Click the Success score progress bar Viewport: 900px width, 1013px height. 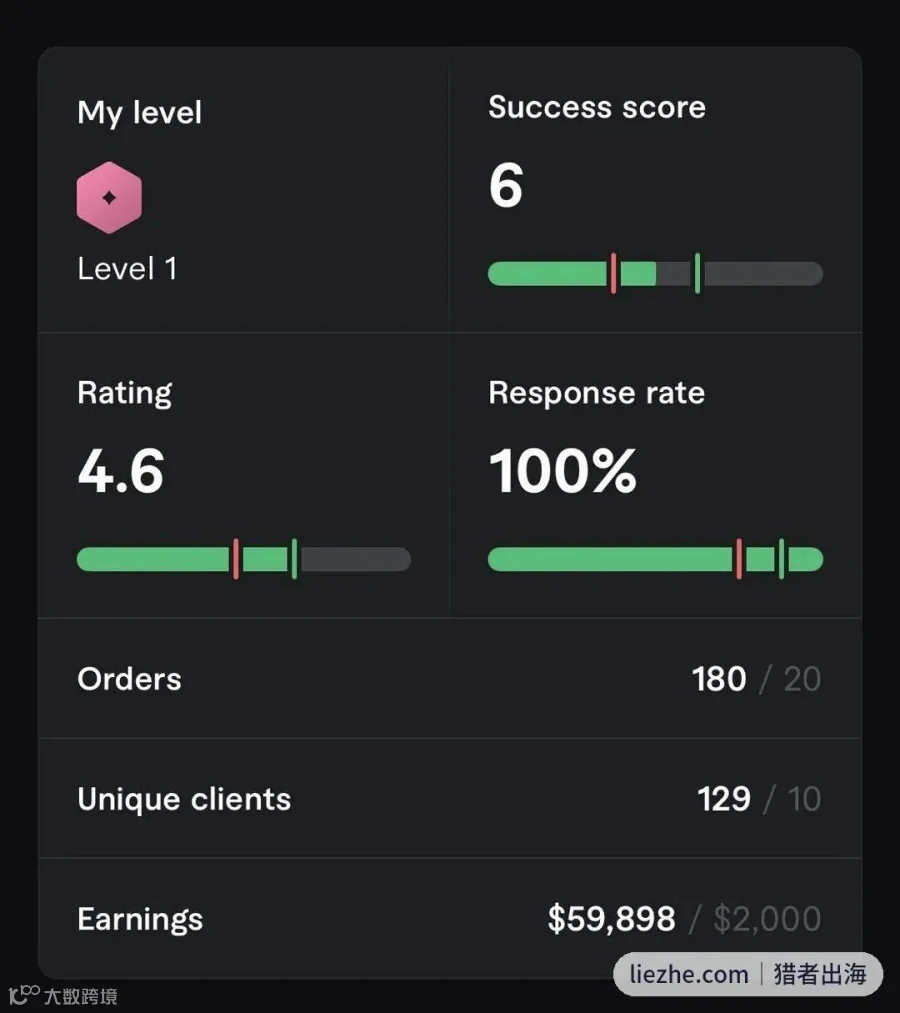tap(655, 274)
